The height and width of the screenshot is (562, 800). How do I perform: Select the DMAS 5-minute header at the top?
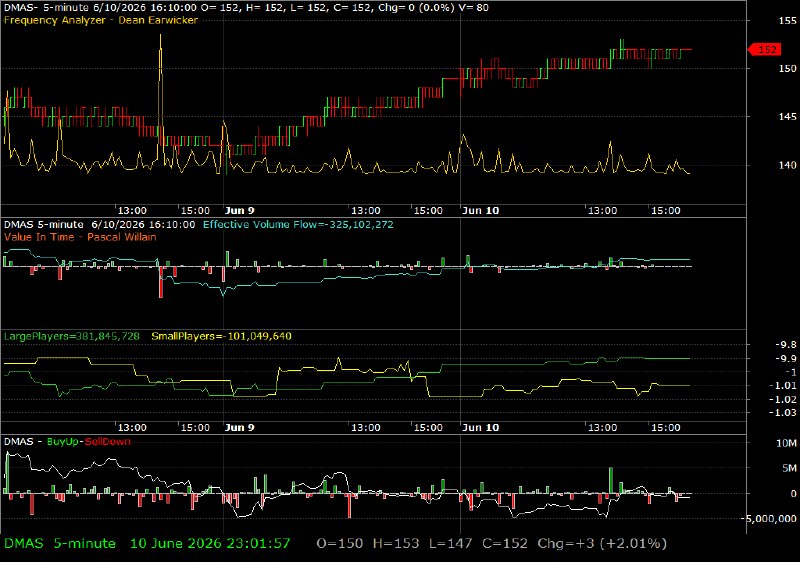pyautogui.click(x=246, y=8)
